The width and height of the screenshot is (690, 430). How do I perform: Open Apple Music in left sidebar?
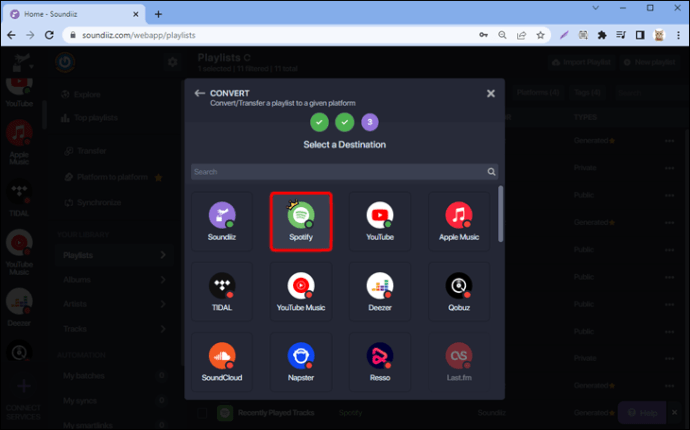(x=19, y=142)
